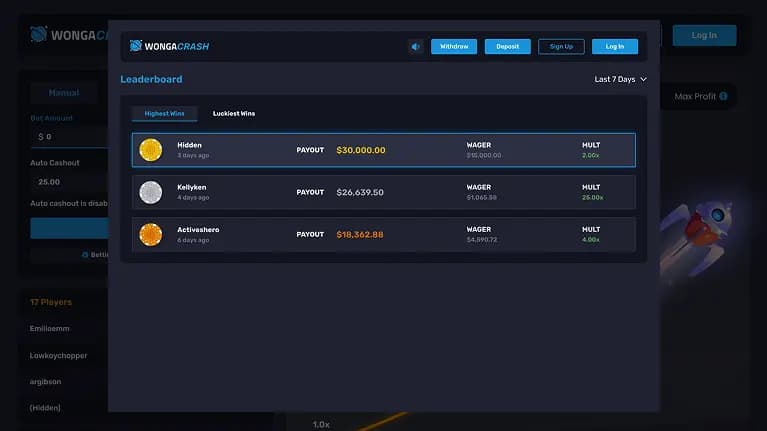The image size is (767, 431).
Task: Click the gold chip icon beside Hidden
Action: coord(151,150)
